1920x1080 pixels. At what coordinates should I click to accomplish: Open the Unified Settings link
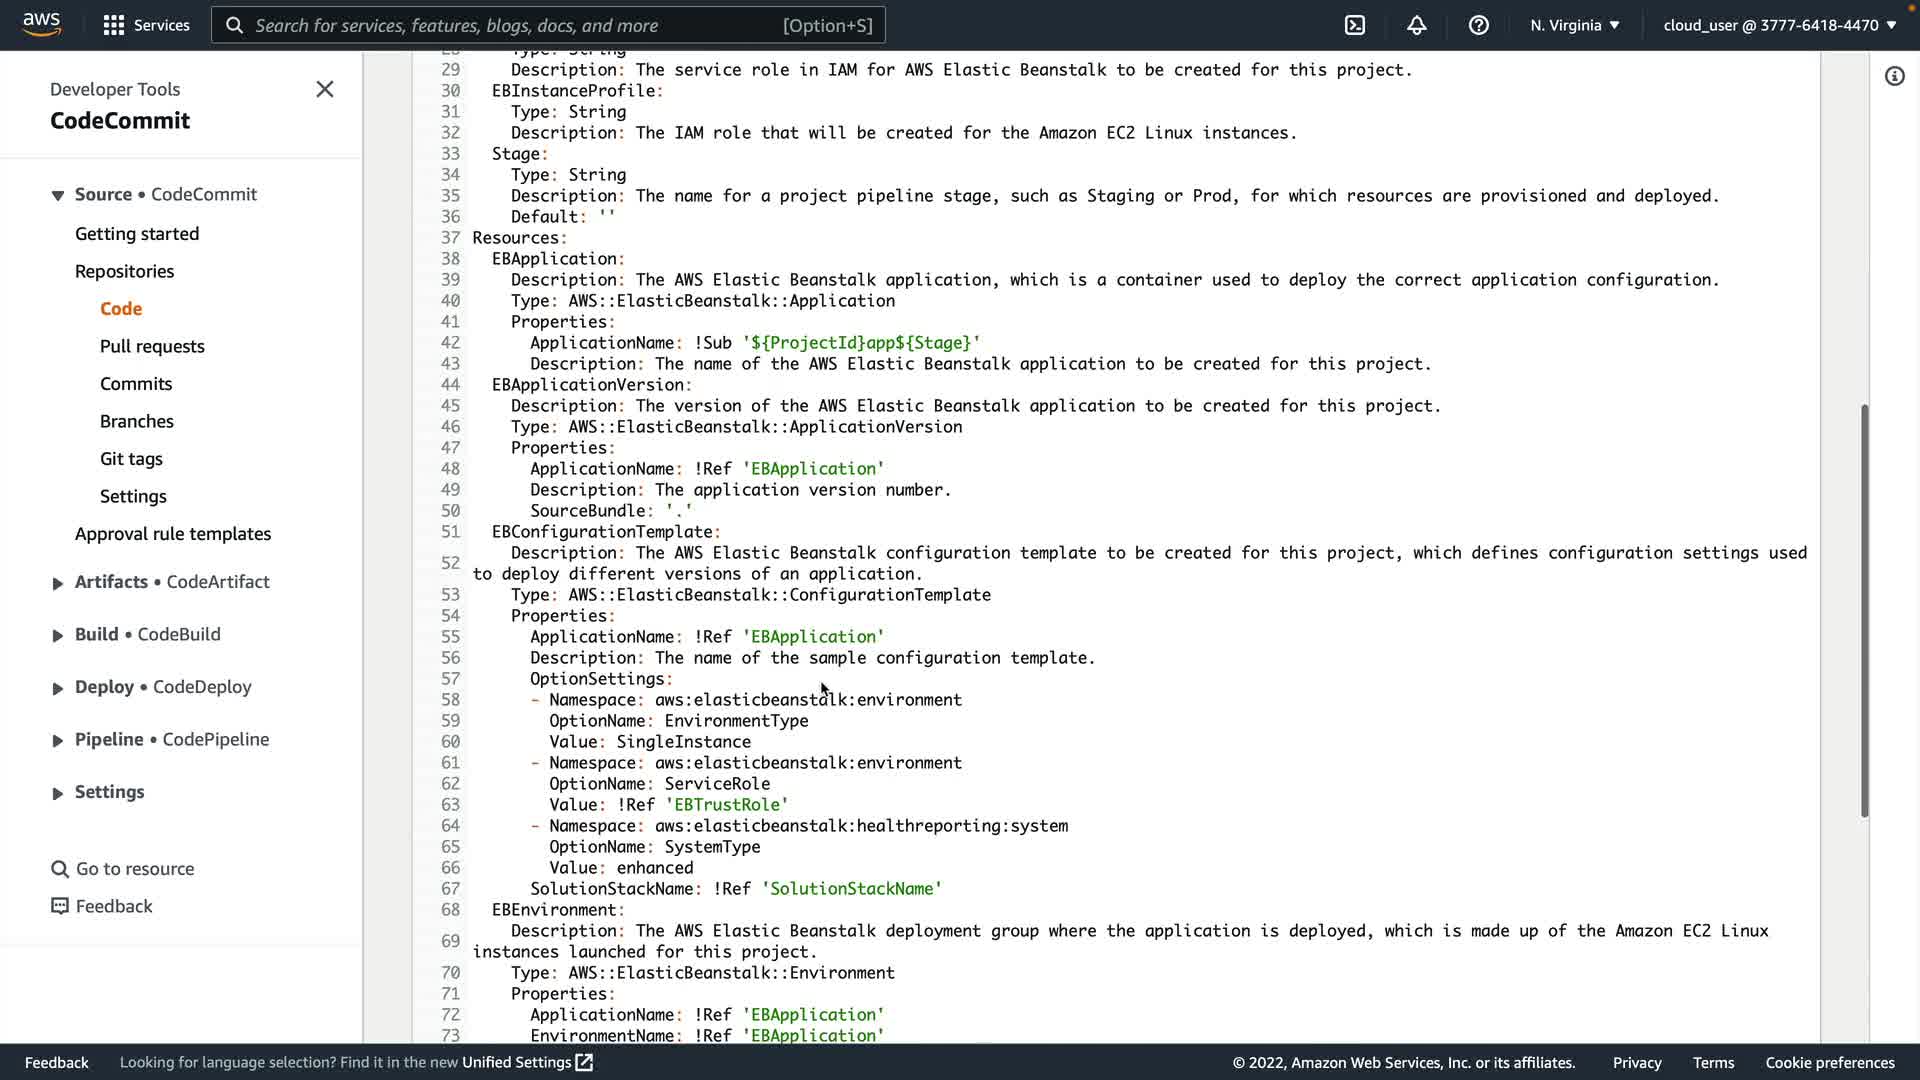tap(526, 1062)
